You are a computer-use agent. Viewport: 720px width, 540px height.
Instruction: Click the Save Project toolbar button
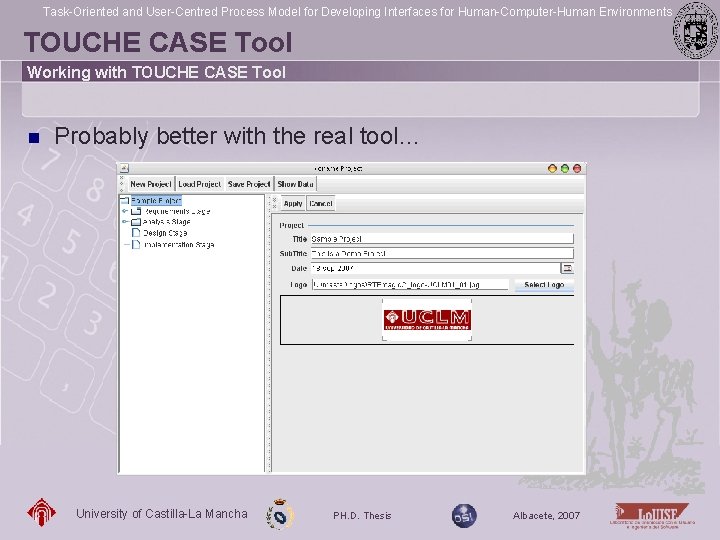[249, 184]
